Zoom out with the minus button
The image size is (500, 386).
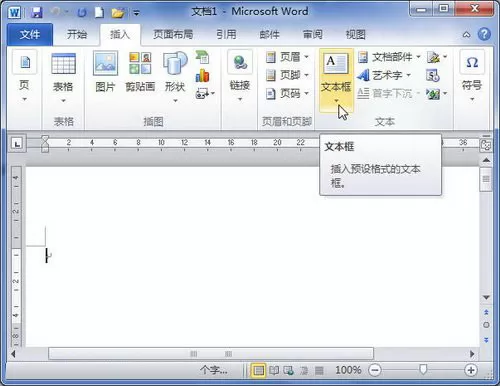coord(375,370)
